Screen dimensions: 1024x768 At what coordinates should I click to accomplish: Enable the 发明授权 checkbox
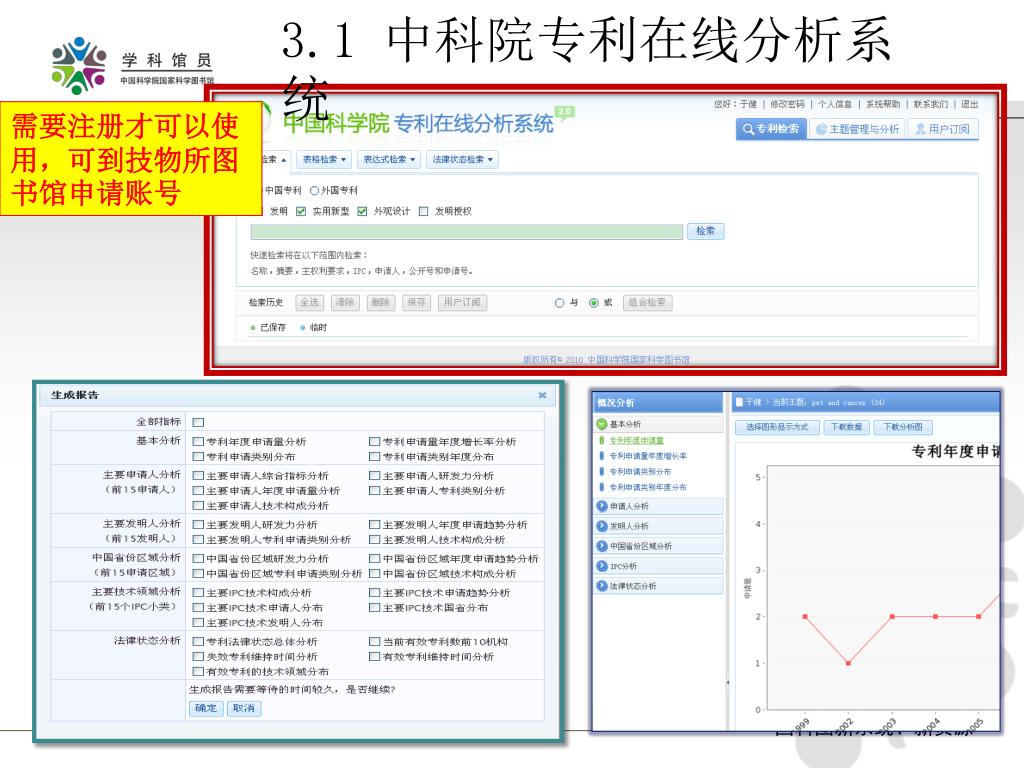click(424, 211)
